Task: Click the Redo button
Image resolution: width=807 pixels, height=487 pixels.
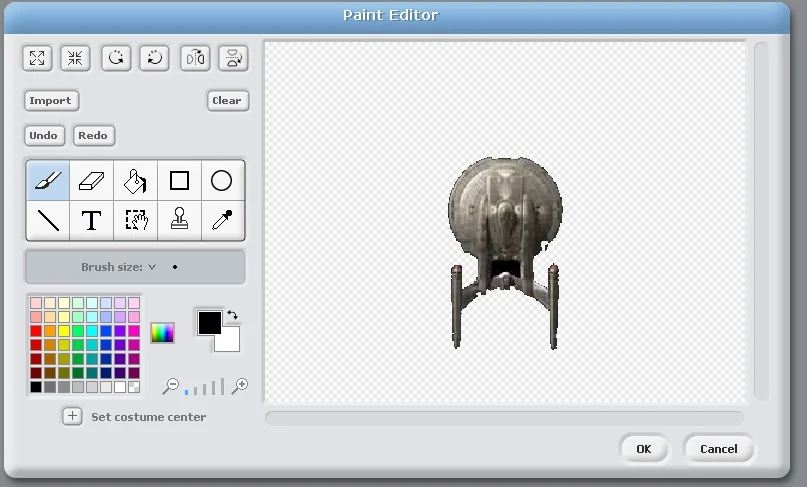Action: 93,135
